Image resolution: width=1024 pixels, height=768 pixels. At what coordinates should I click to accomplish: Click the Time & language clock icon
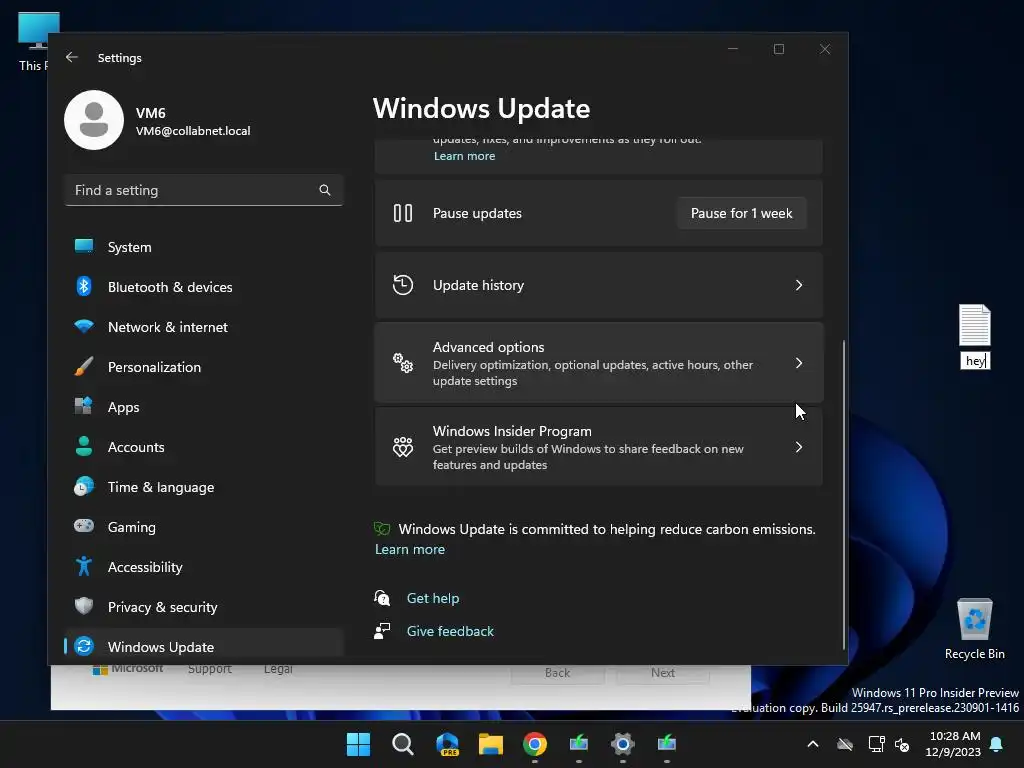(x=84, y=487)
